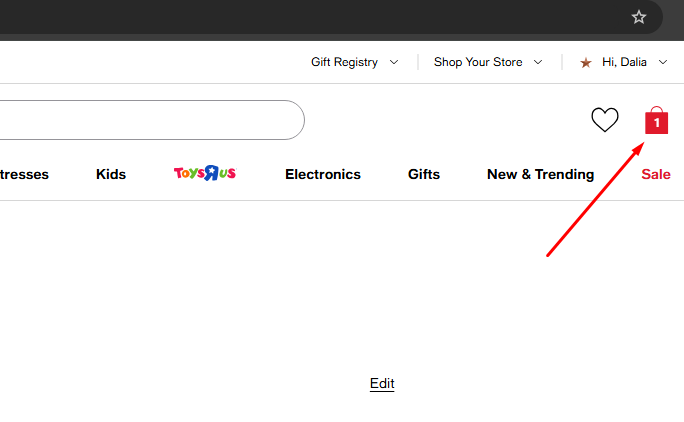Open the partially visible Dresses category
Image resolution: width=684 pixels, height=422 pixels.
click(24, 174)
